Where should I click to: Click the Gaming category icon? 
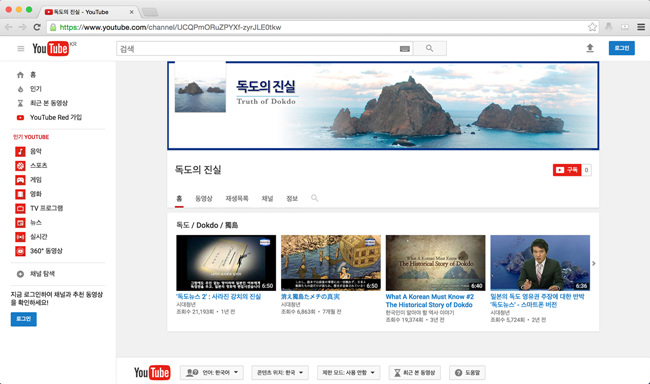[20, 180]
